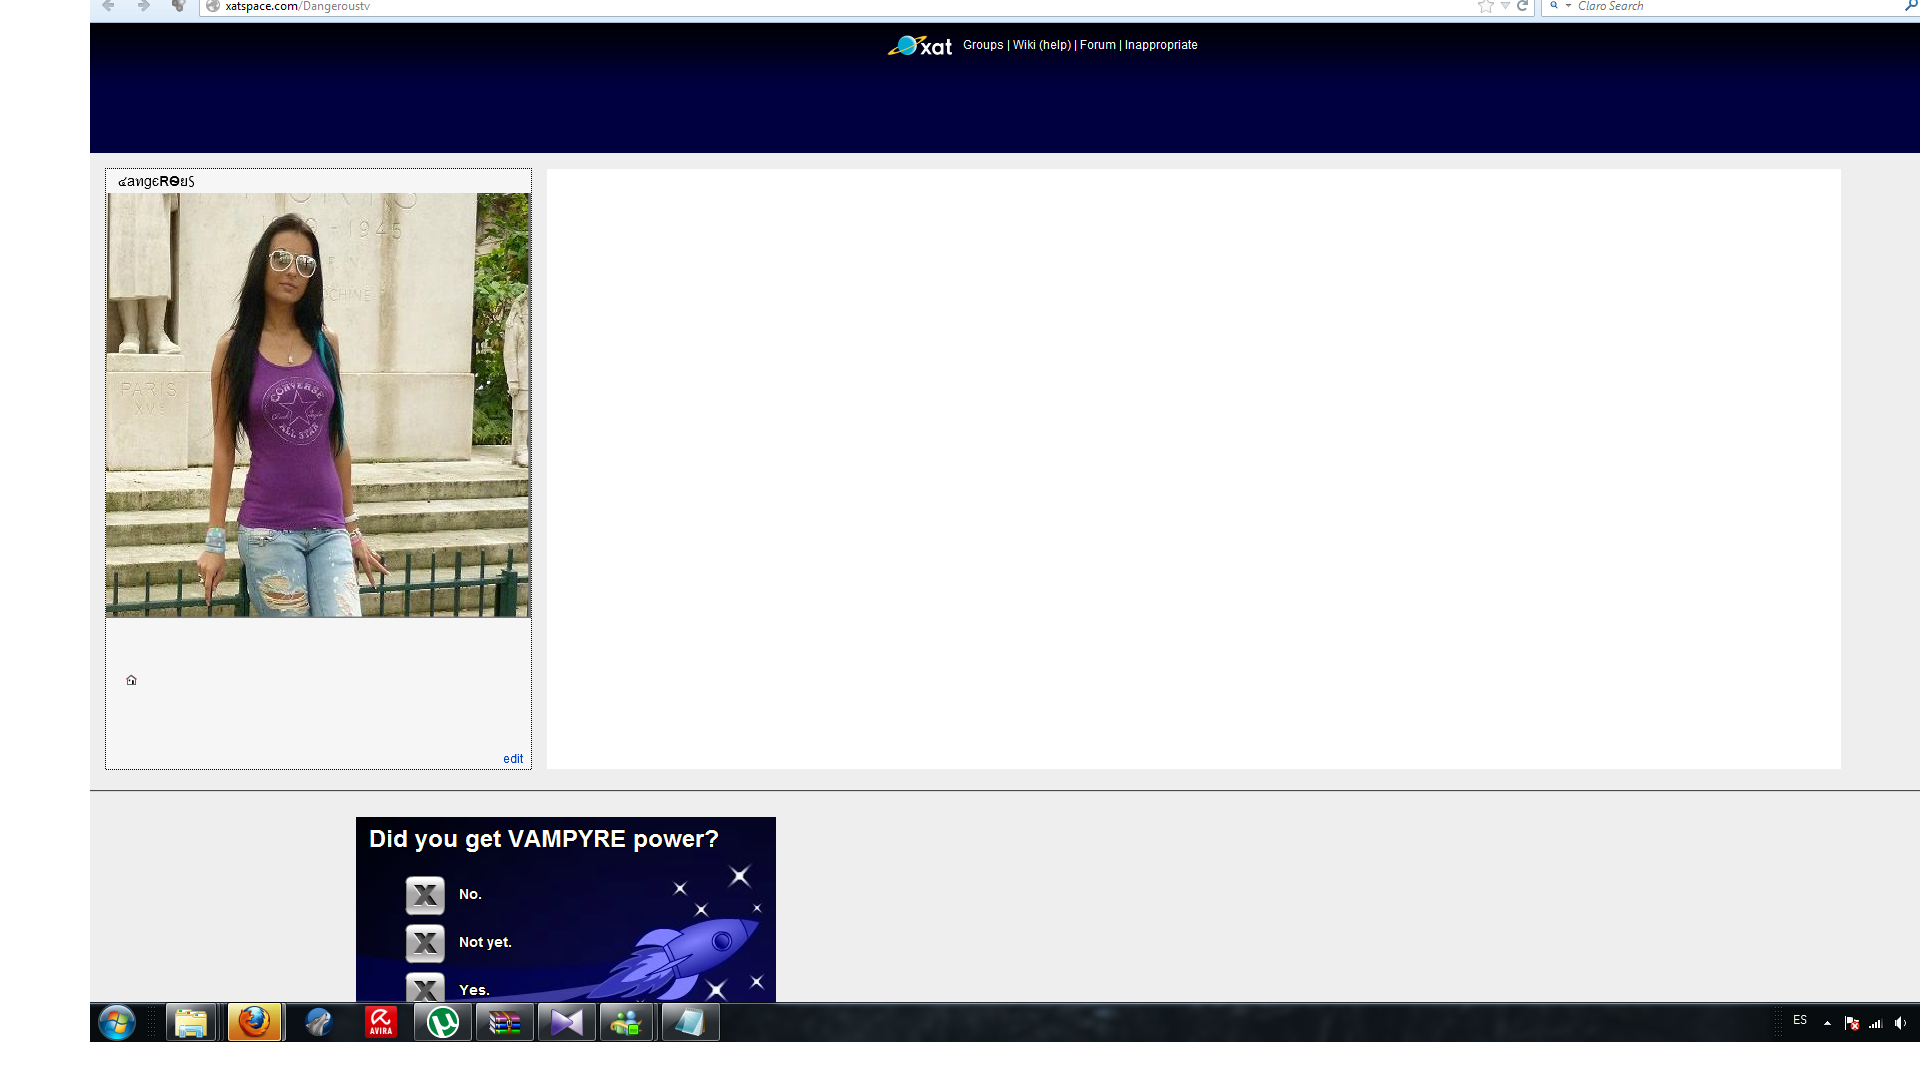Screen dimensions: 1920x1080
Task: Show hidden system tray icons
Action: click(1827, 1023)
